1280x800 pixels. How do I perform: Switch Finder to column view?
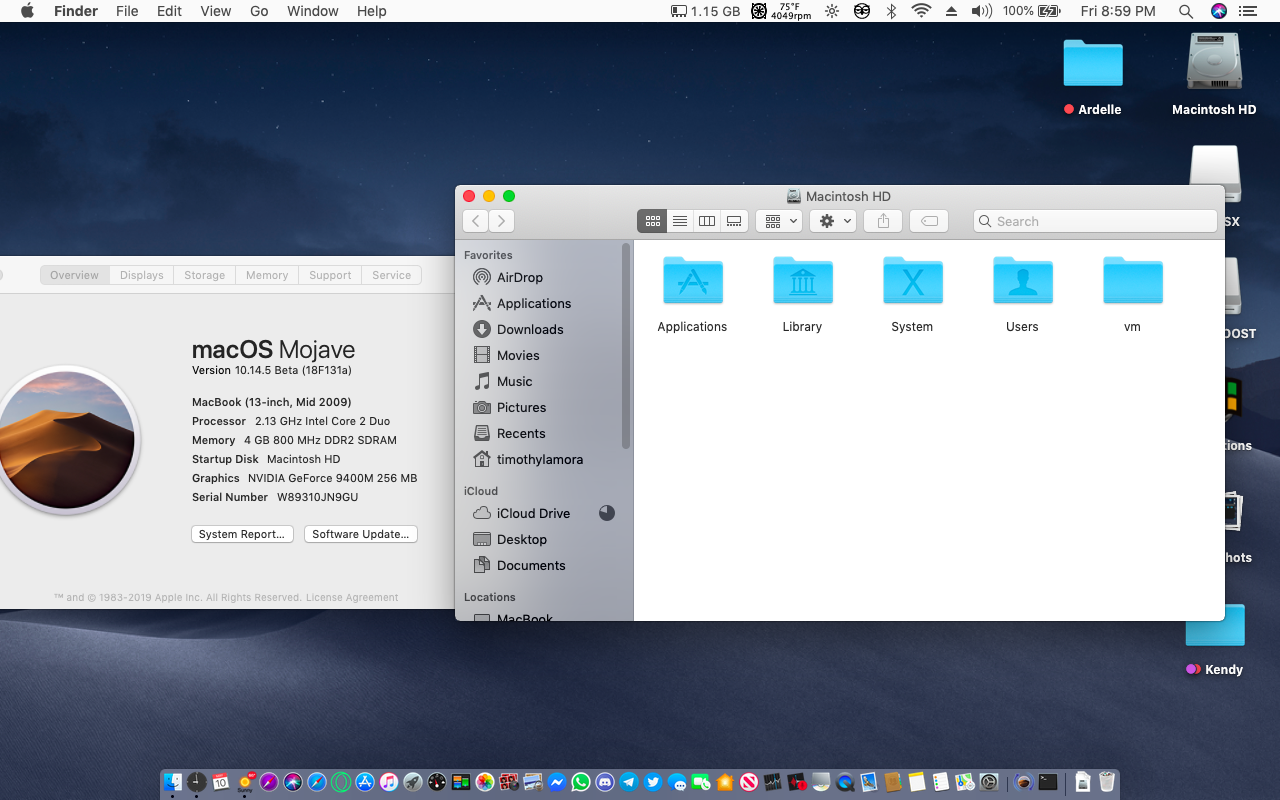pos(707,221)
